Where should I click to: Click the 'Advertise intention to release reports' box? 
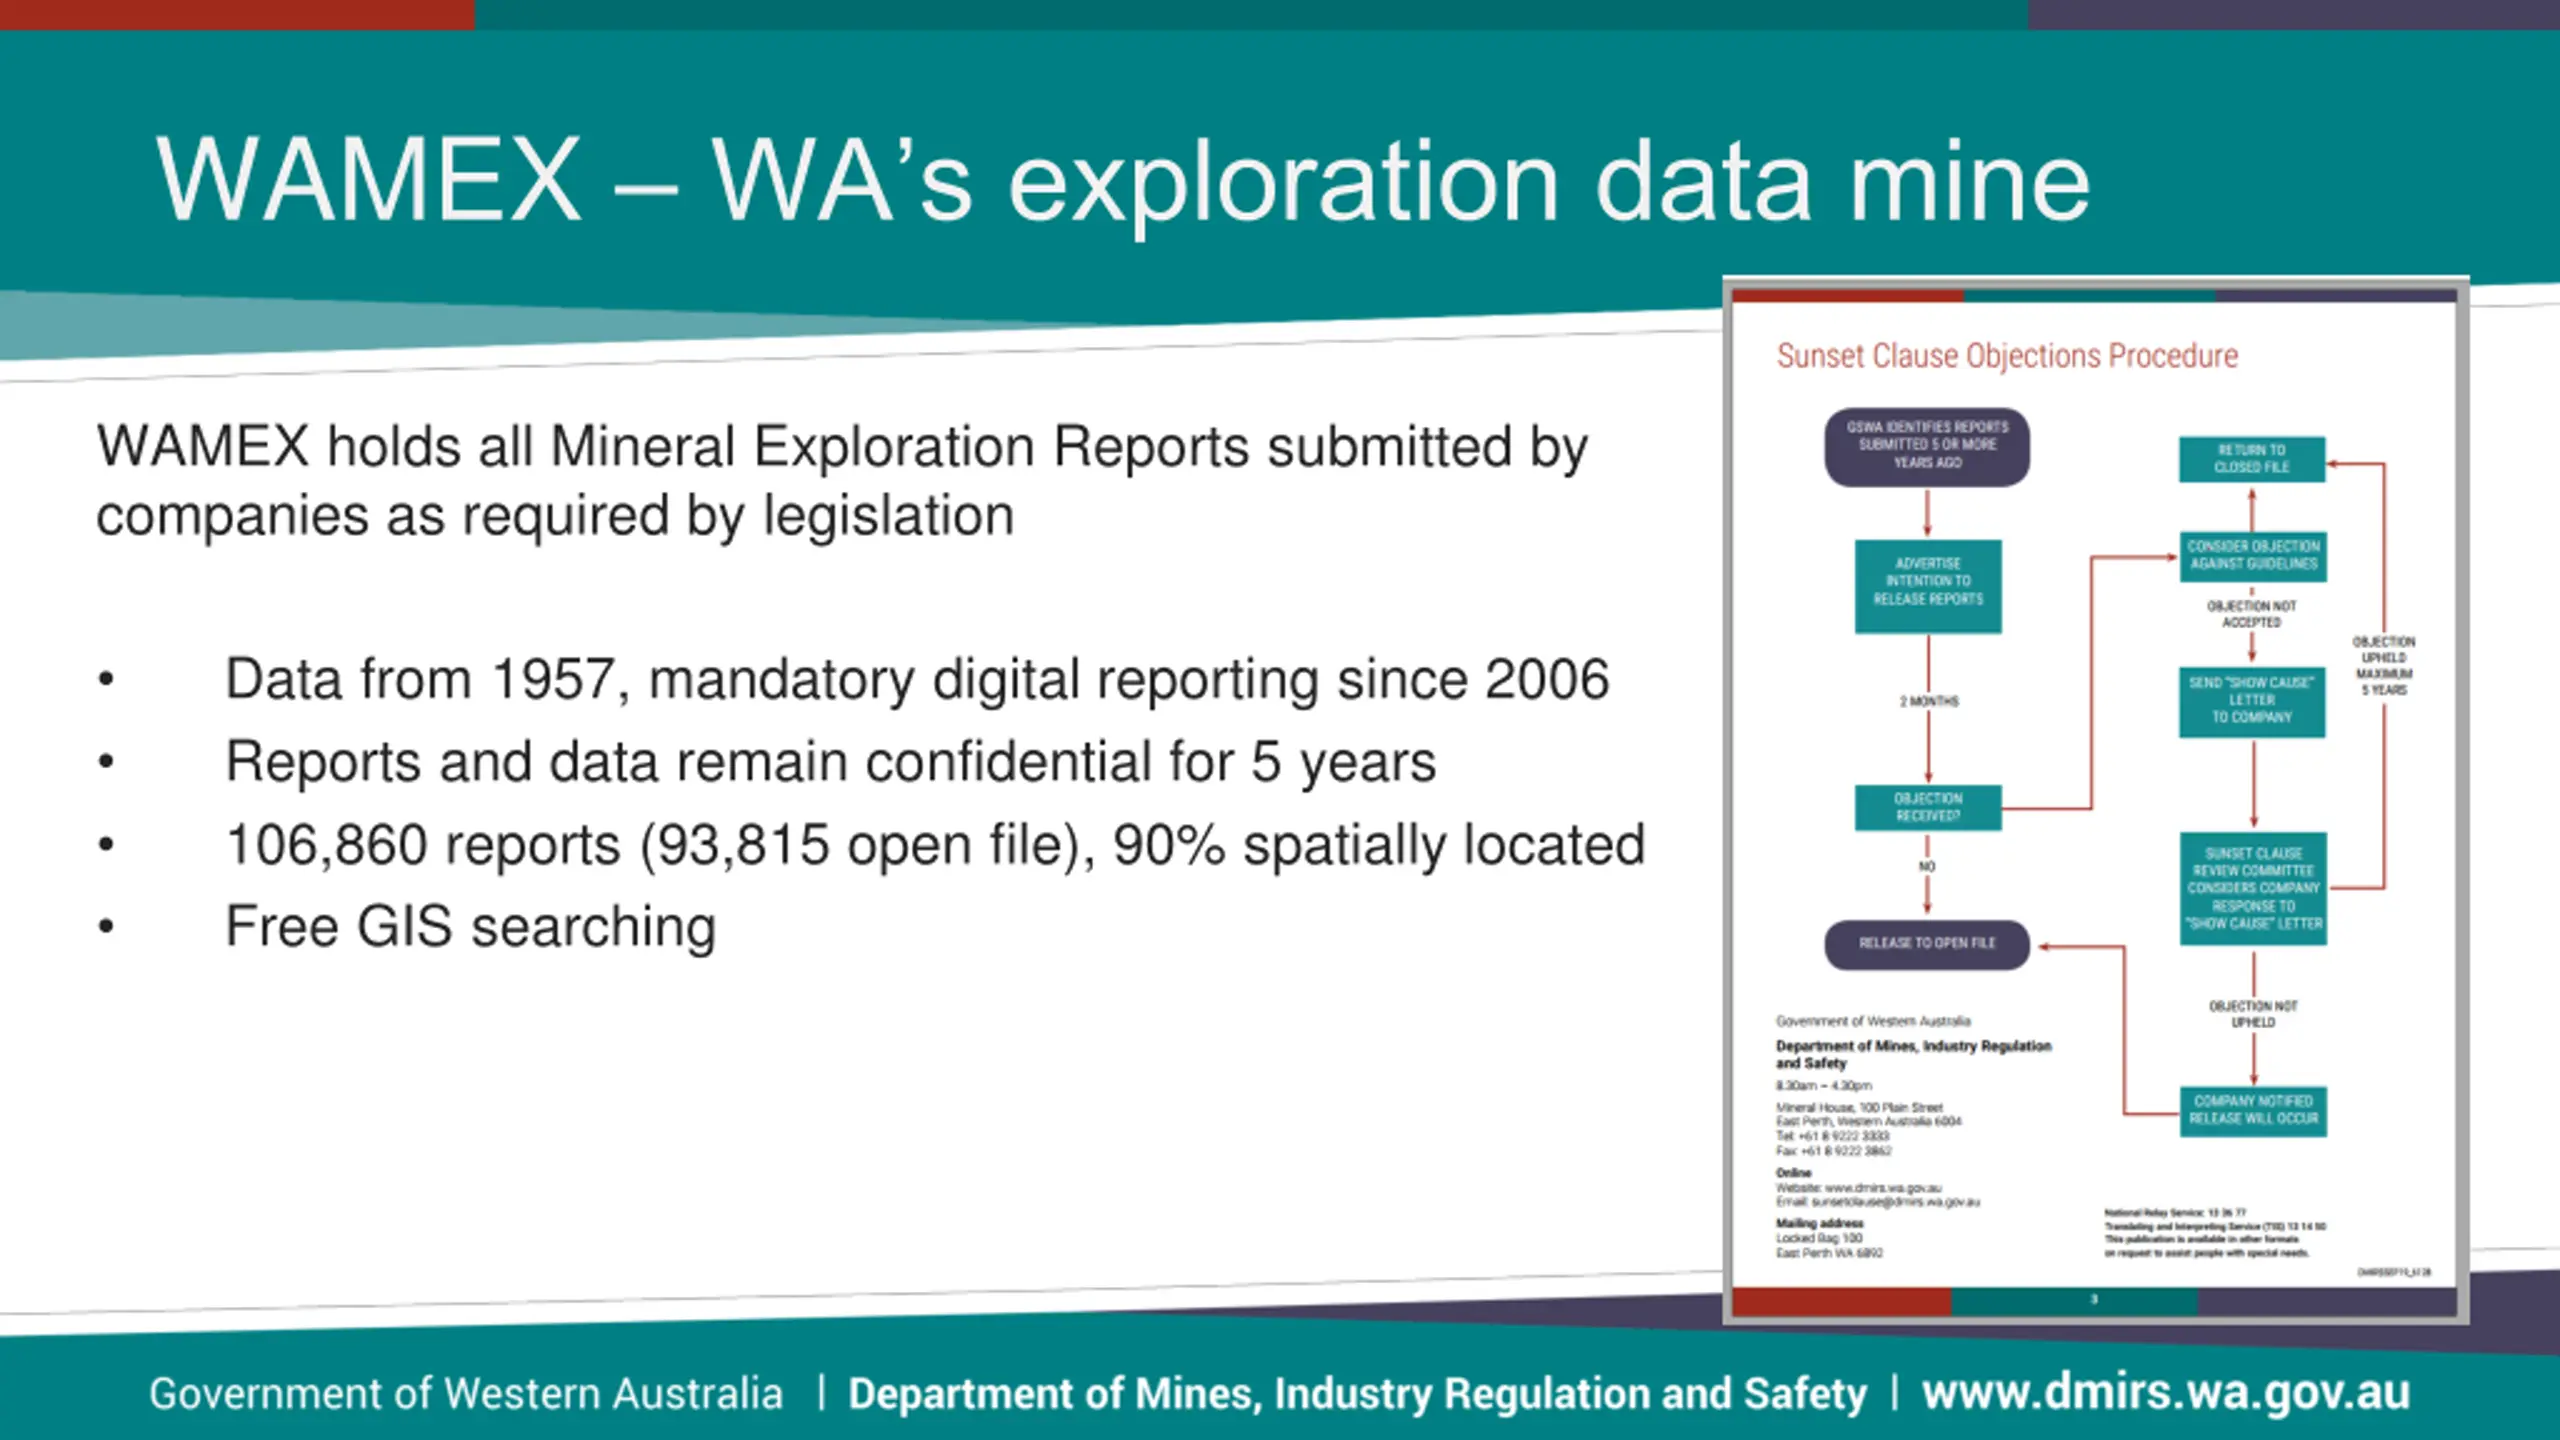click(1928, 586)
